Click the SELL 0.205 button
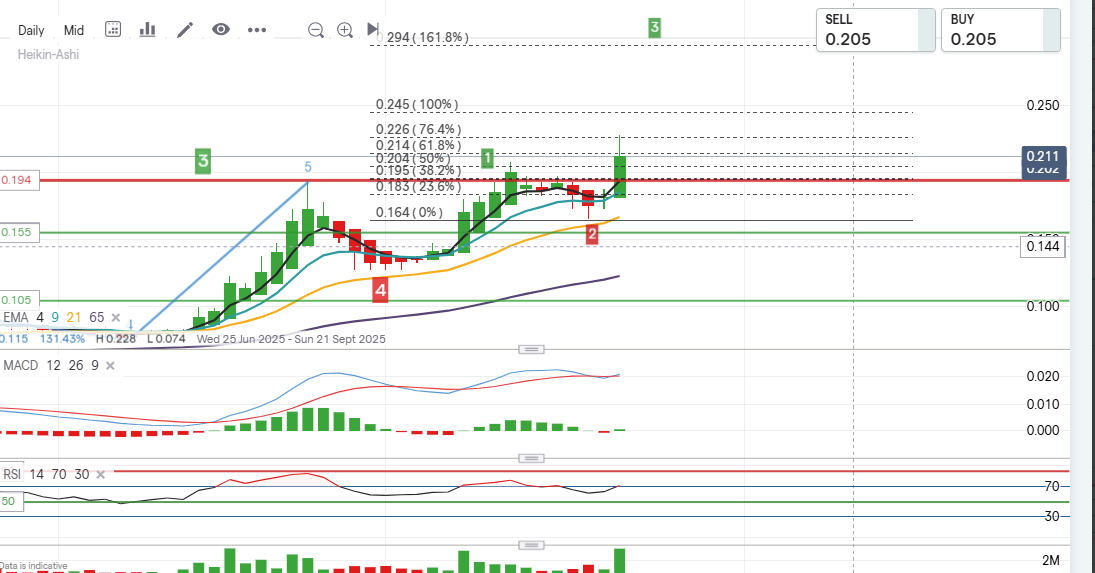The height and width of the screenshot is (573, 1095). [868, 31]
